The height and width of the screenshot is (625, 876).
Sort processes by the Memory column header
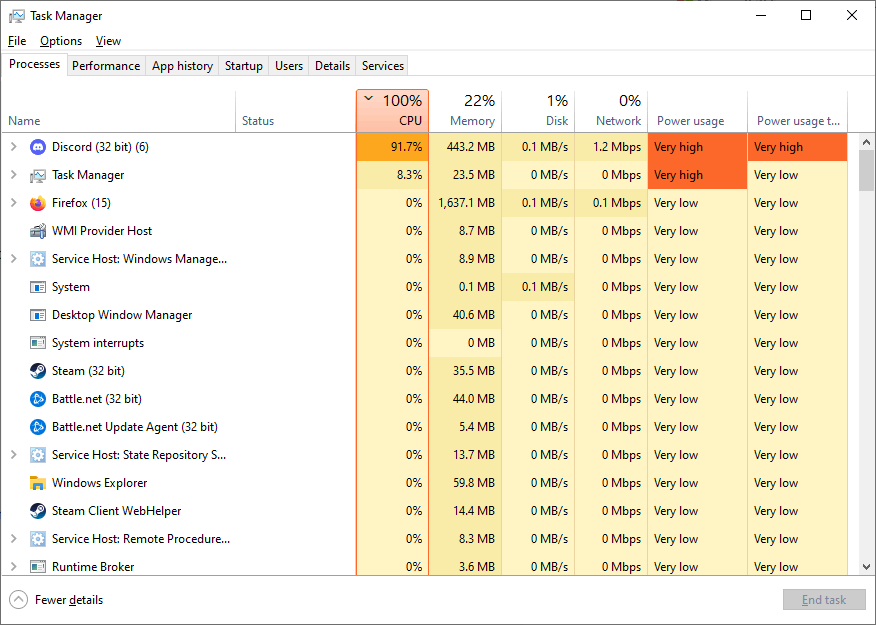tap(465, 110)
